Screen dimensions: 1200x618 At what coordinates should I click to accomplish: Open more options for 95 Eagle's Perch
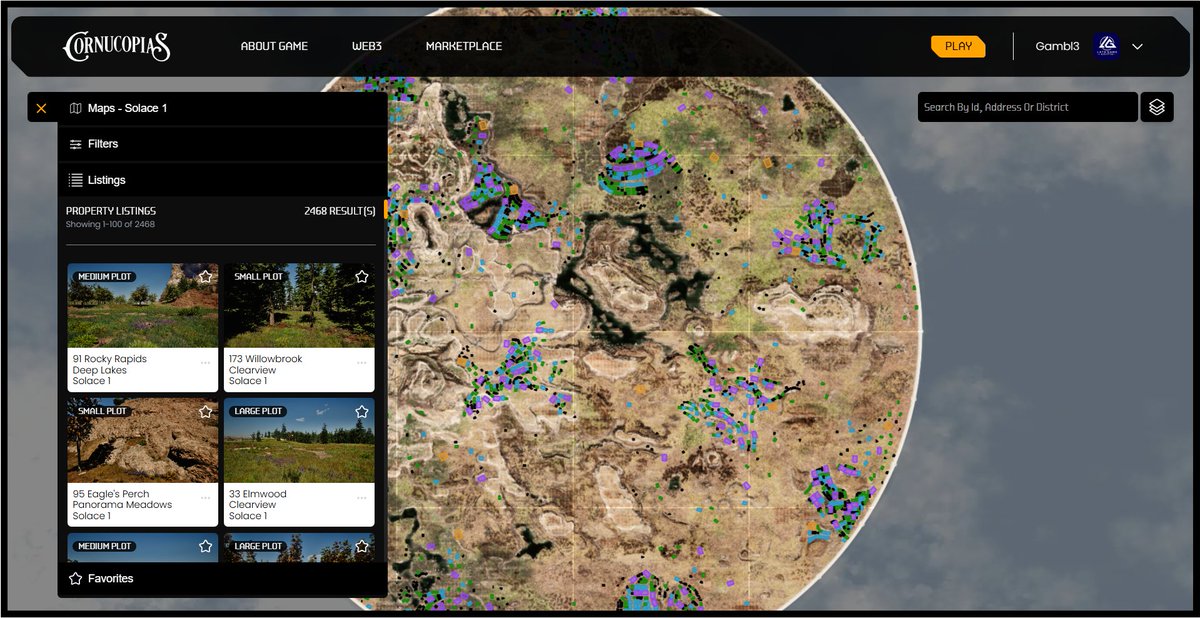click(x=206, y=497)
